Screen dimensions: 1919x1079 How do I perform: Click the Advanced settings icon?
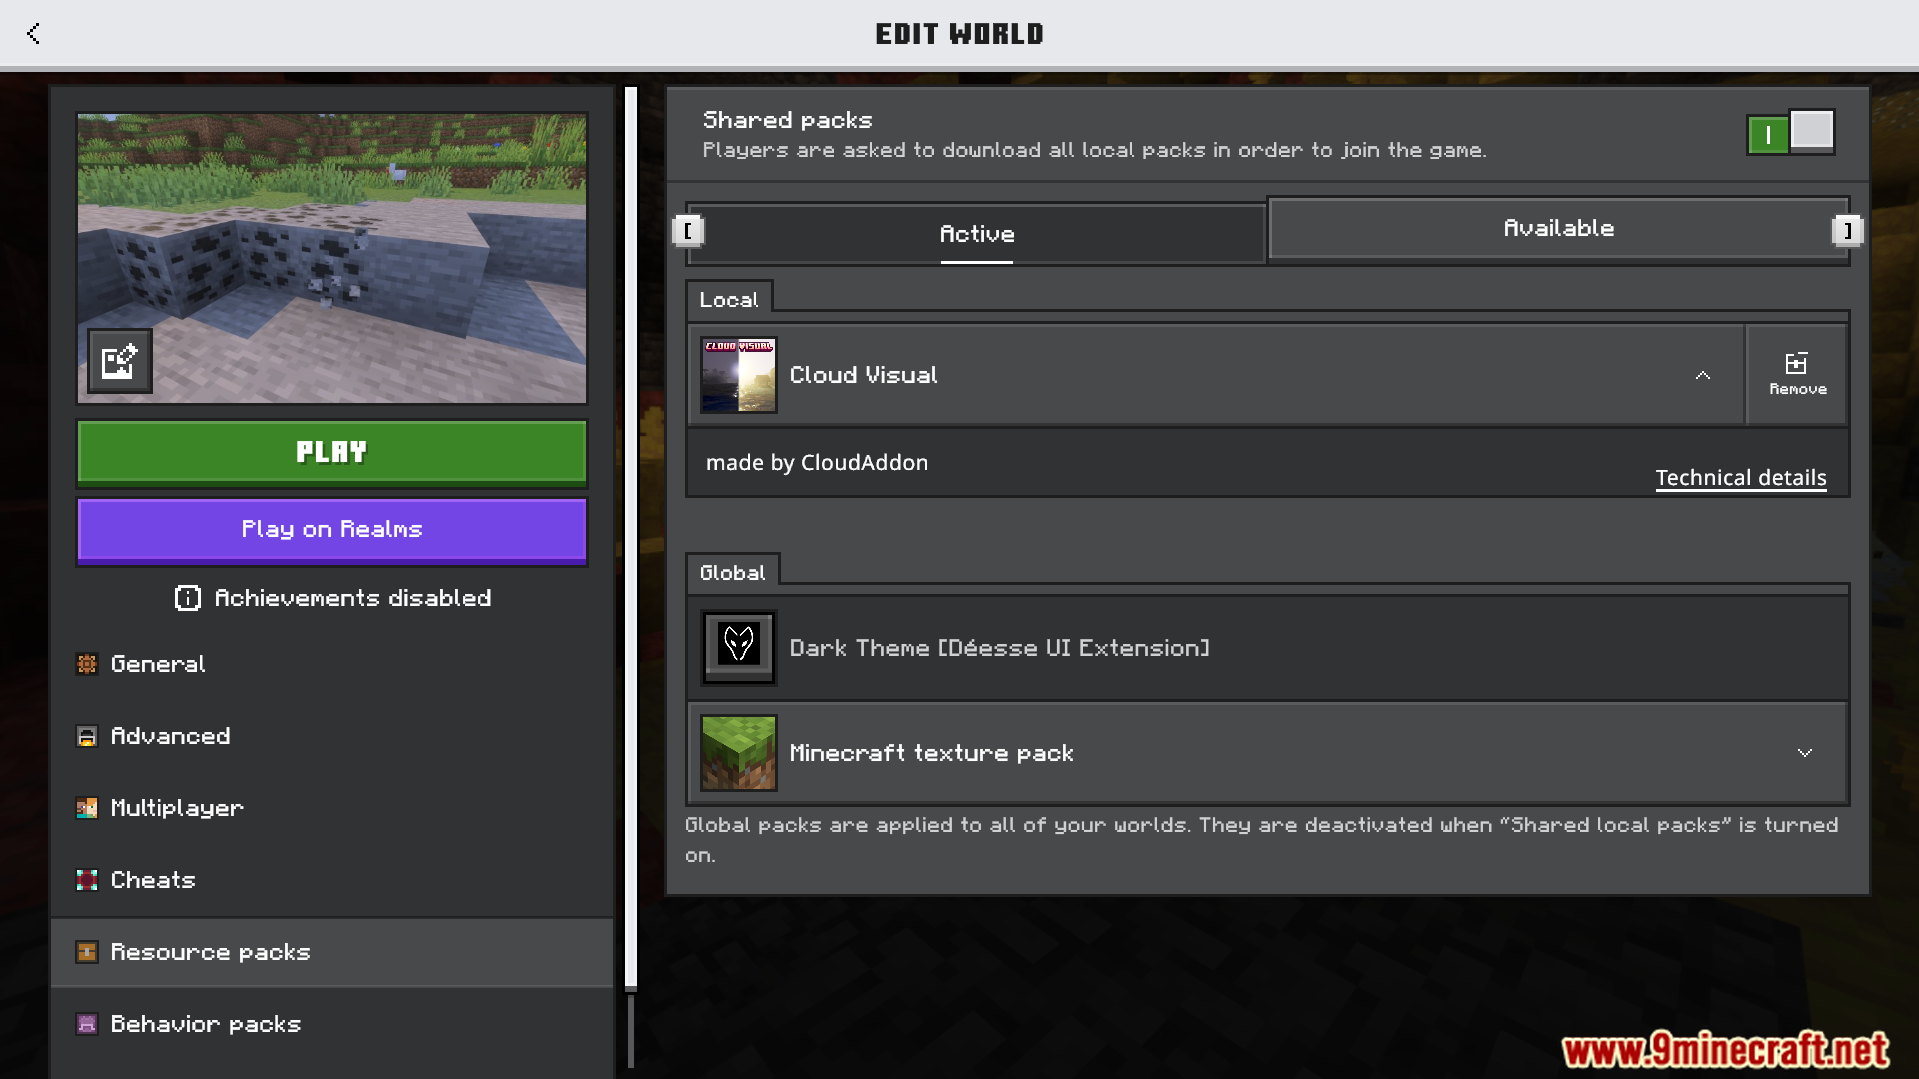(x=87, y=736)
